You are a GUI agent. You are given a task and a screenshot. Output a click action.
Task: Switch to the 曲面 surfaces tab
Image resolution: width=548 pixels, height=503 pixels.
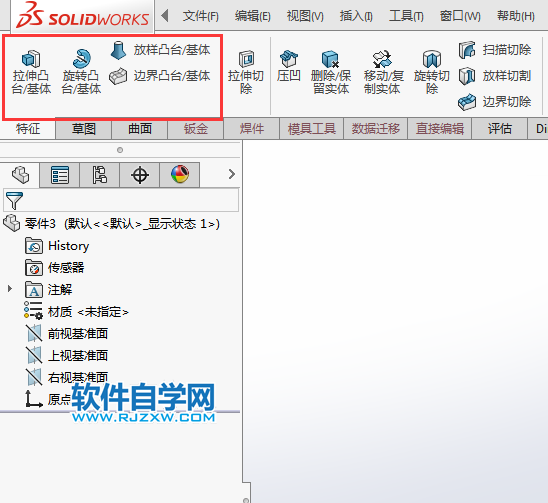pyautogui.click(x=140, y=129)
